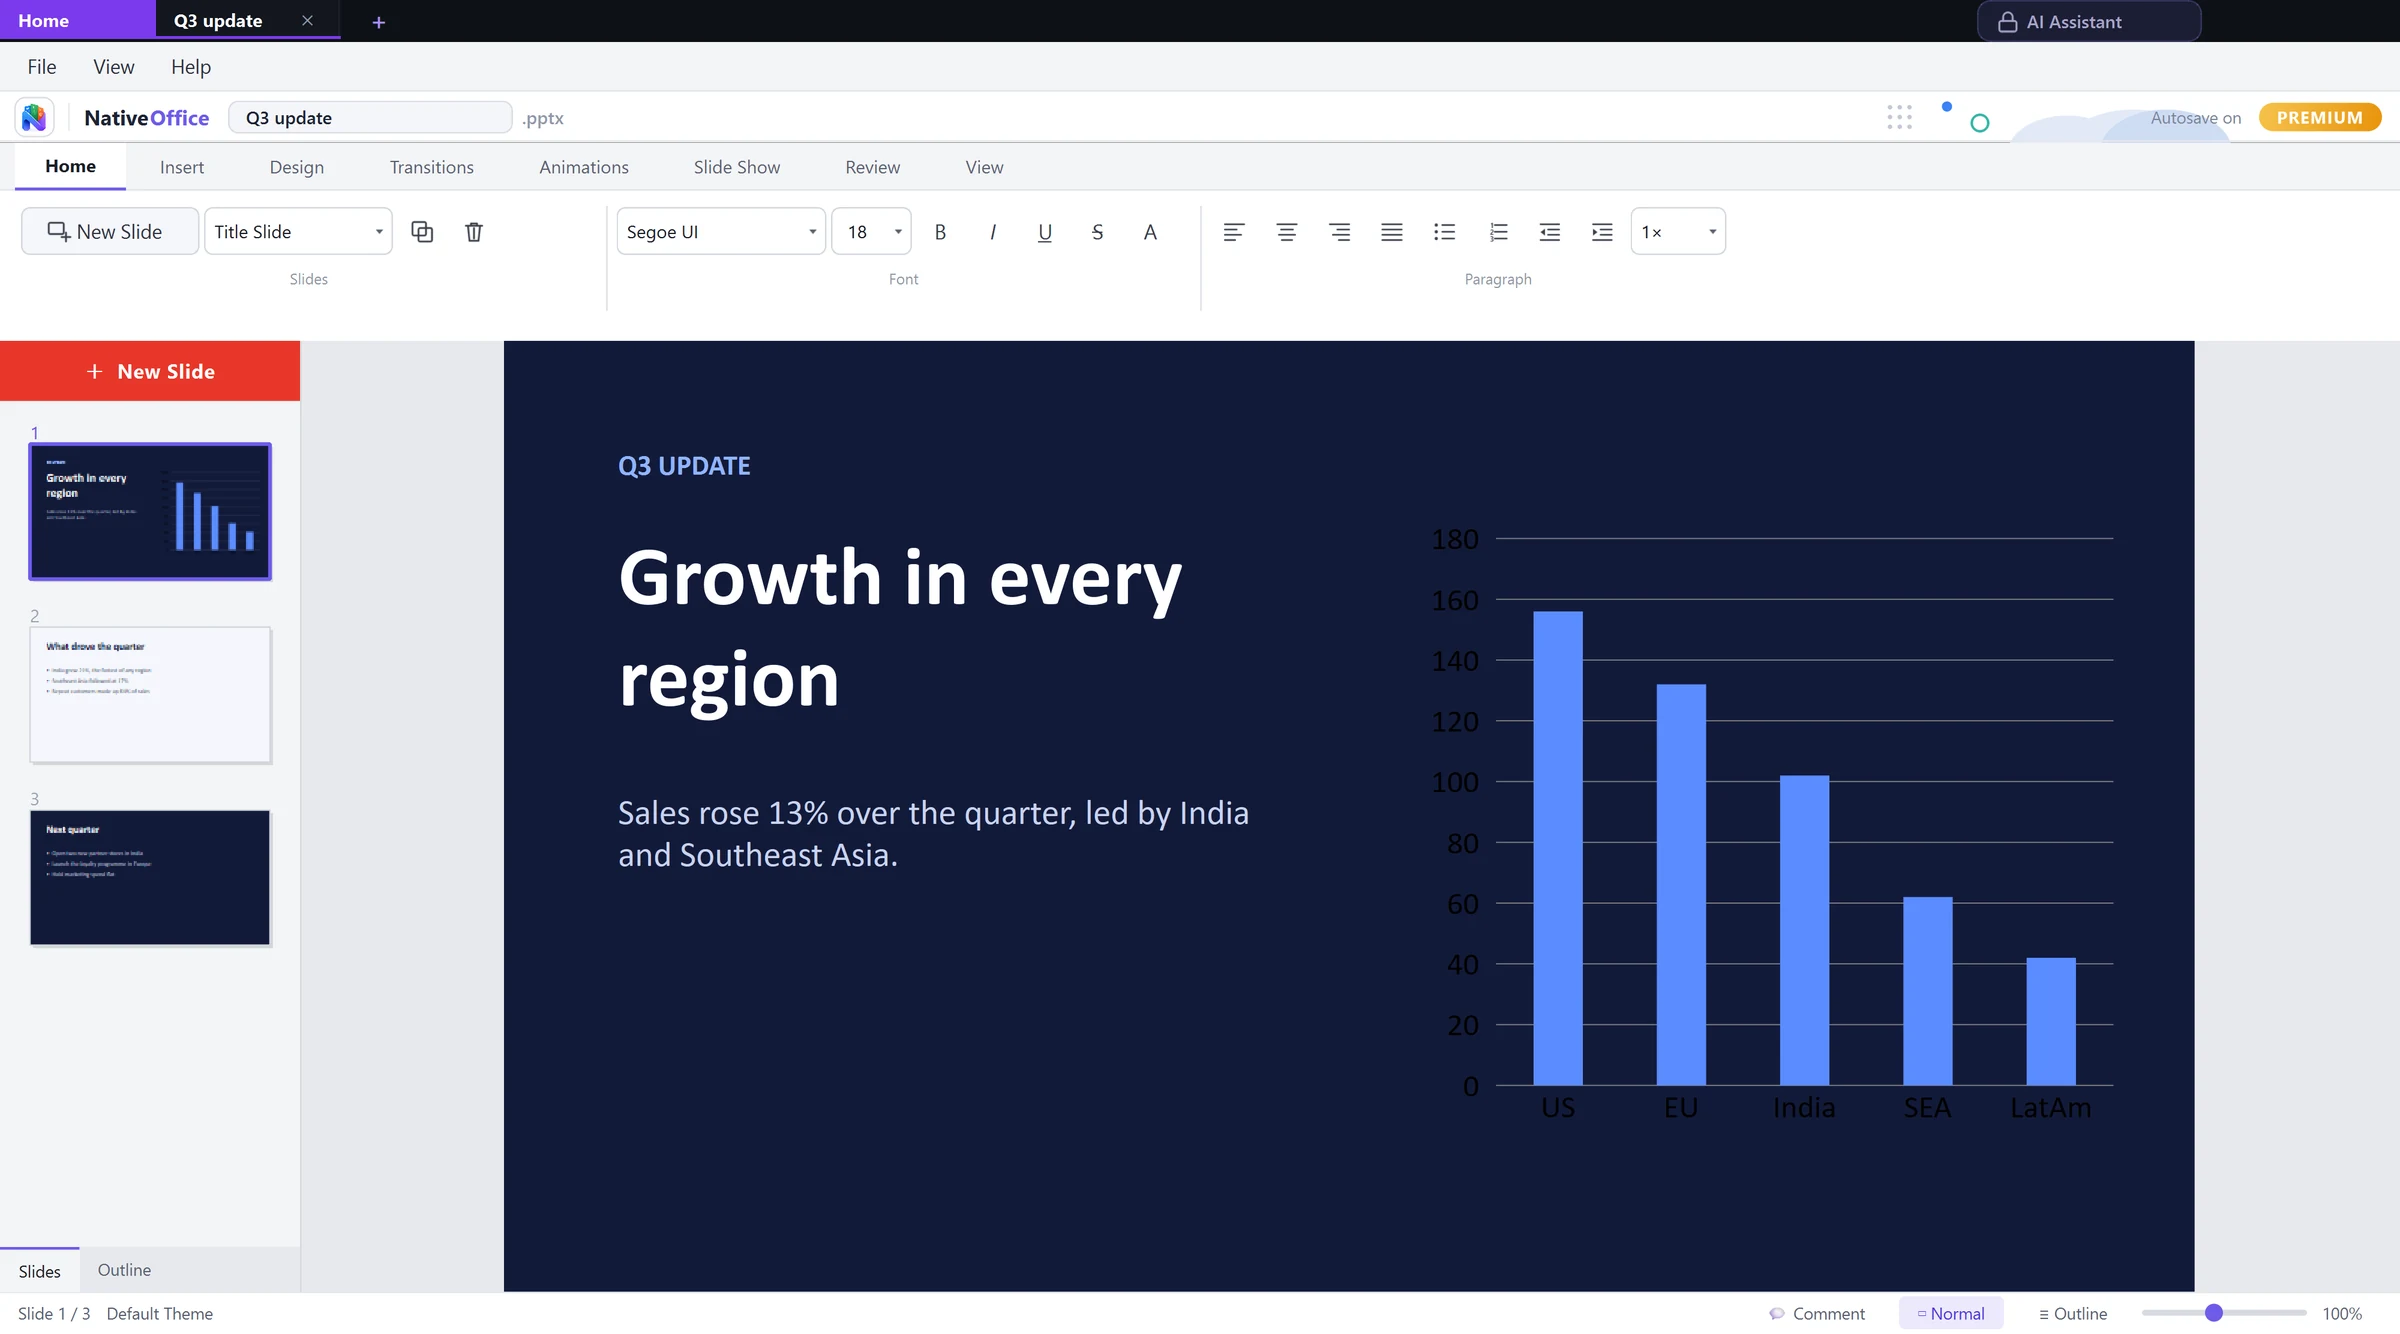Select slide 2 thumbnail
This screenshot has height=1334, width=2400.
[x=150, y=695]
